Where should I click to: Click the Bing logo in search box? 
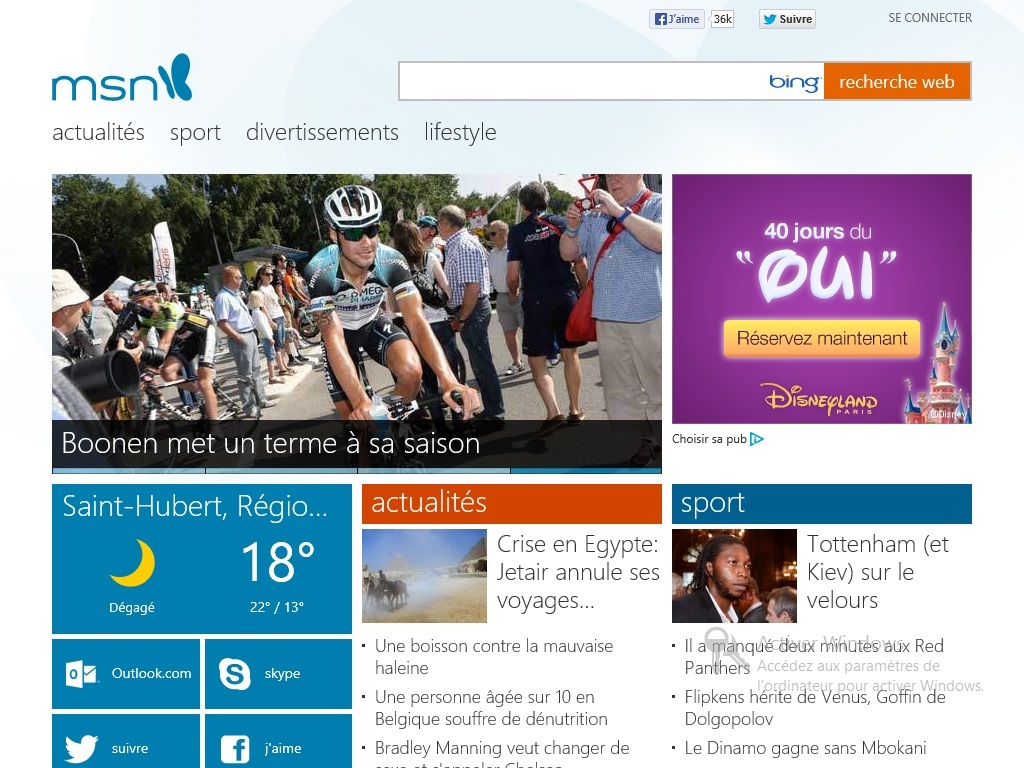pyautogui.click(x=793, y=82)
